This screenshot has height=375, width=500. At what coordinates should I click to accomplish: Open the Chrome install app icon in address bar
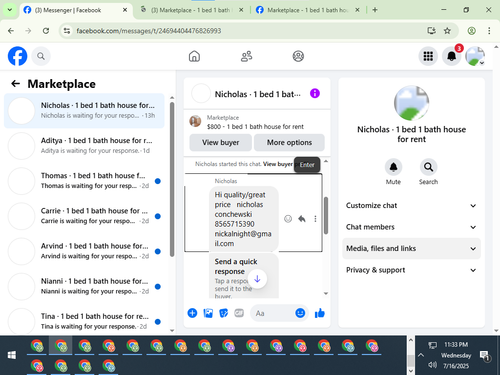431,31
